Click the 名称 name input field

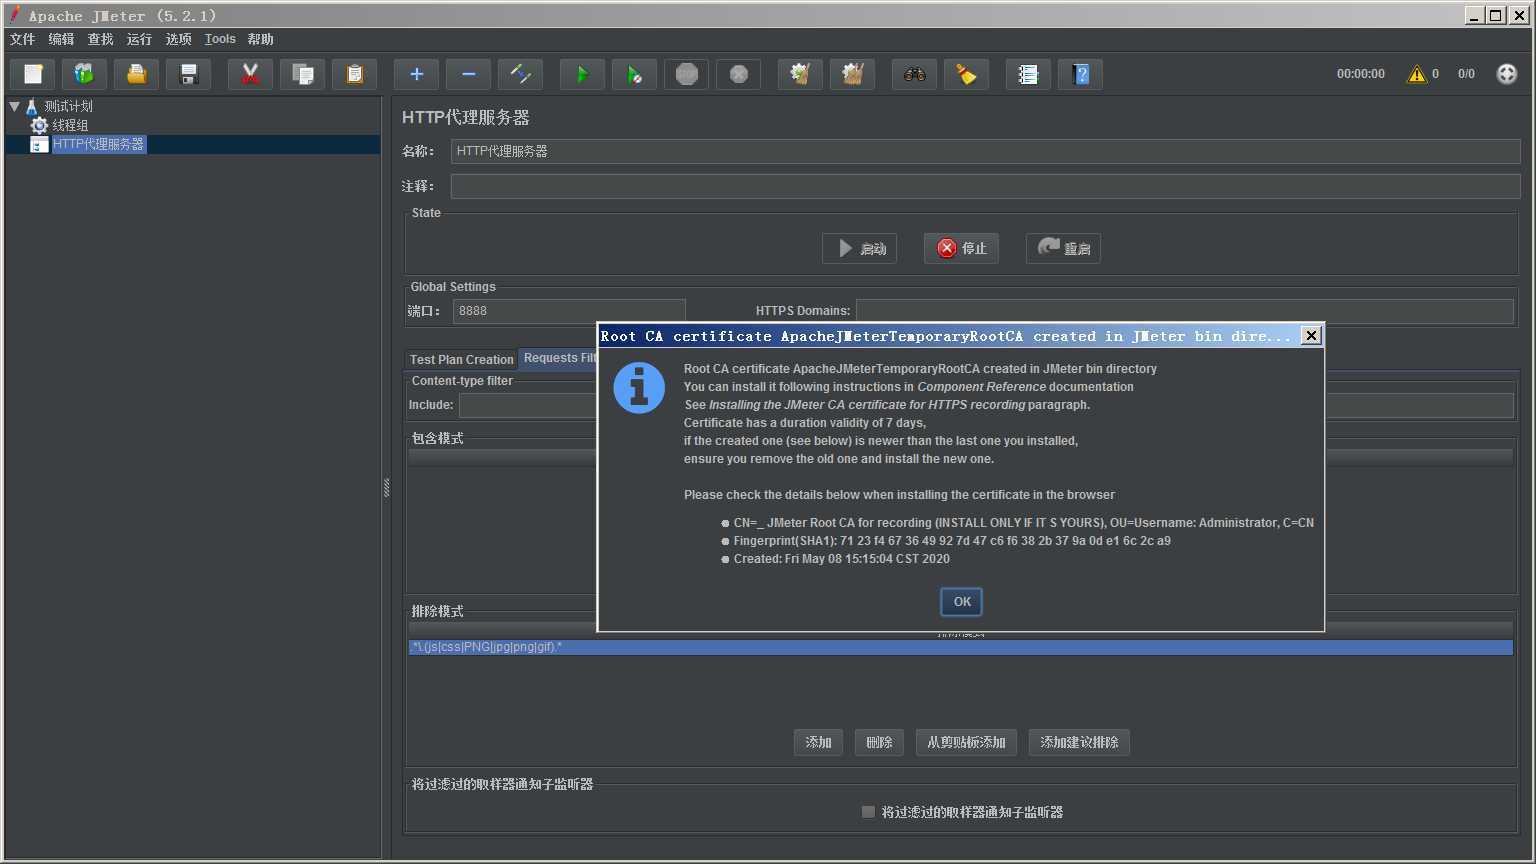pos(985,151)
